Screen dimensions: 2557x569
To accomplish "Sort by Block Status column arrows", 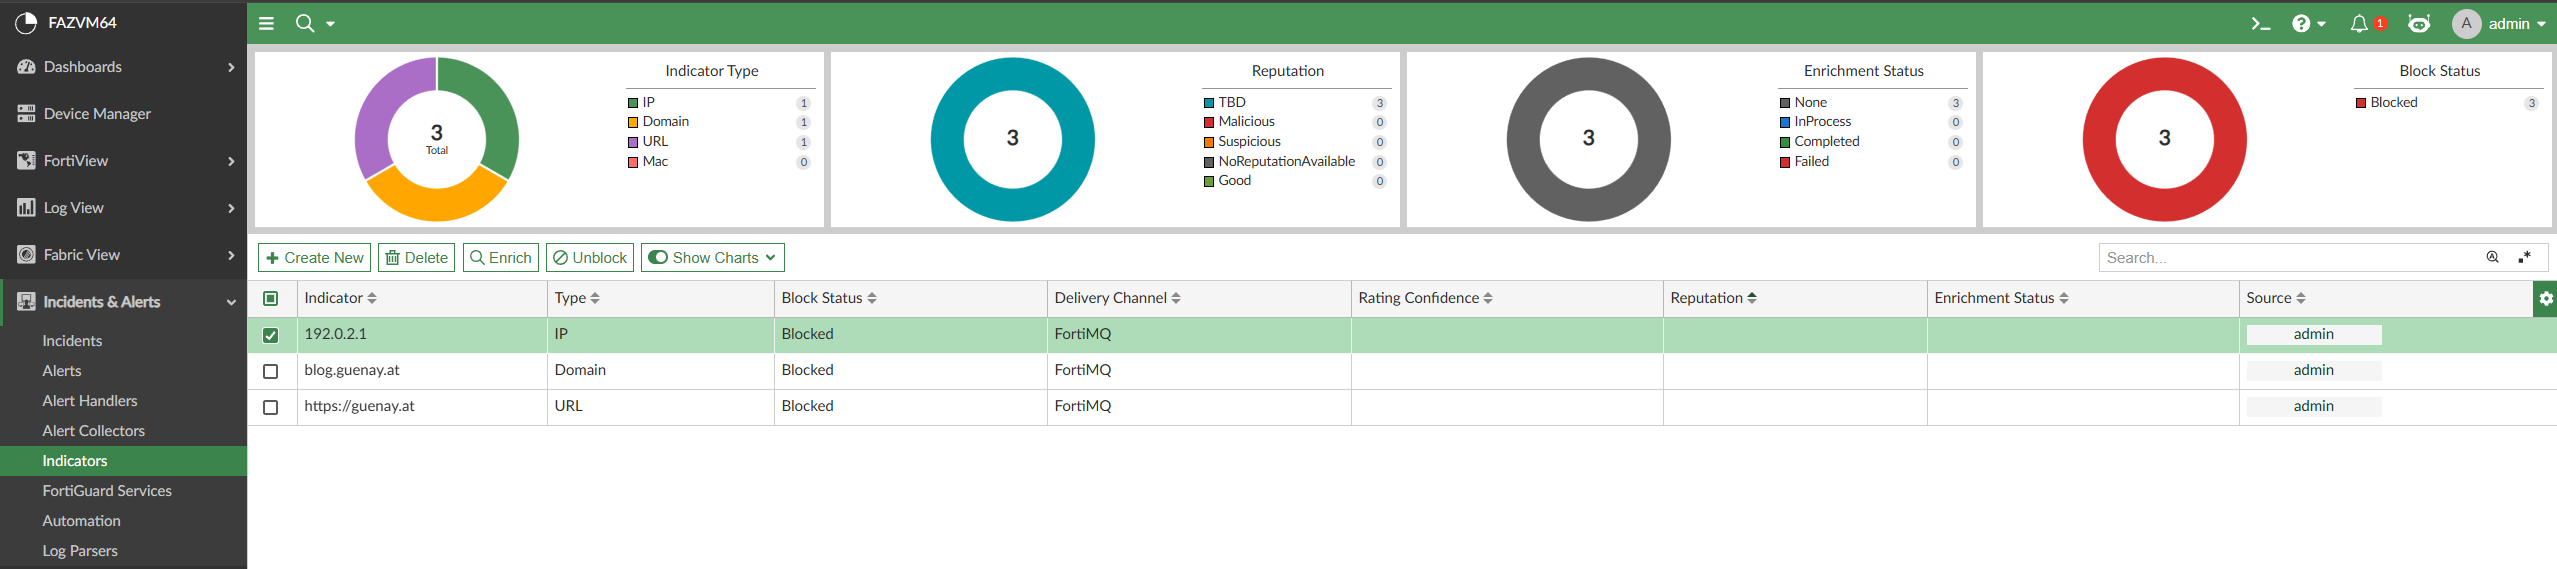I will coord(872,298).
